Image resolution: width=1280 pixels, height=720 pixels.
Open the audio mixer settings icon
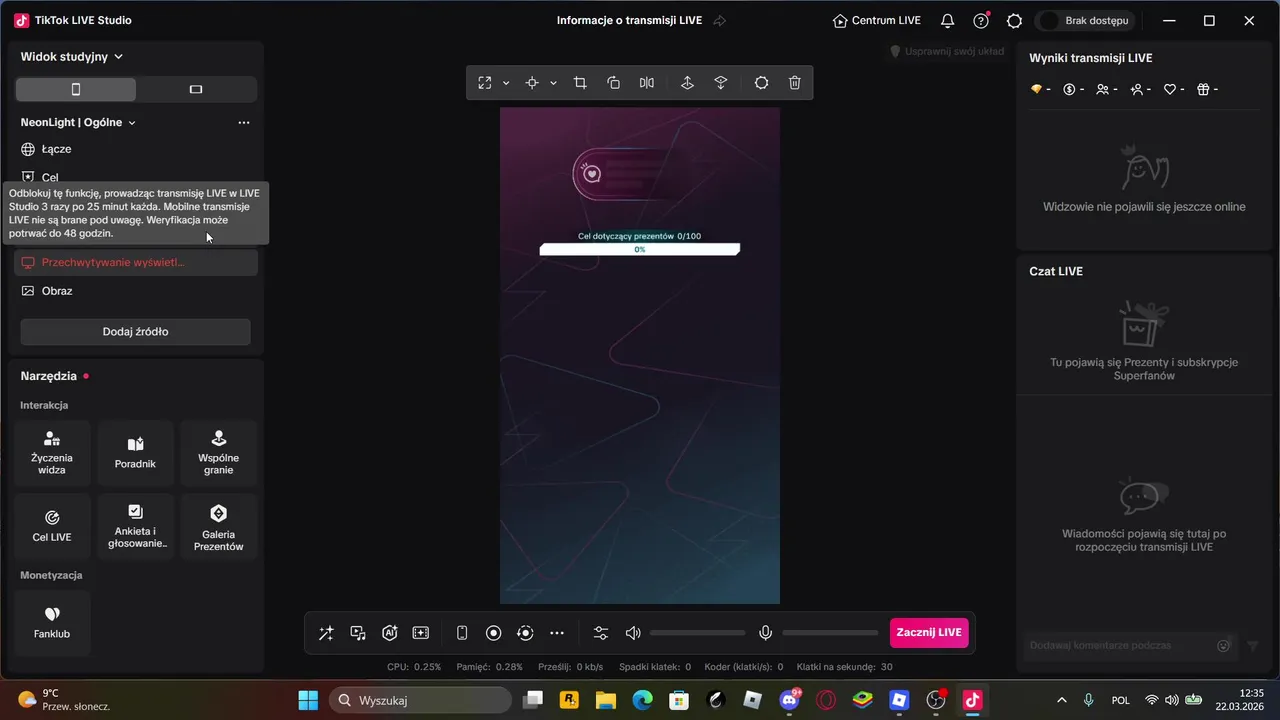click(601, 633)
